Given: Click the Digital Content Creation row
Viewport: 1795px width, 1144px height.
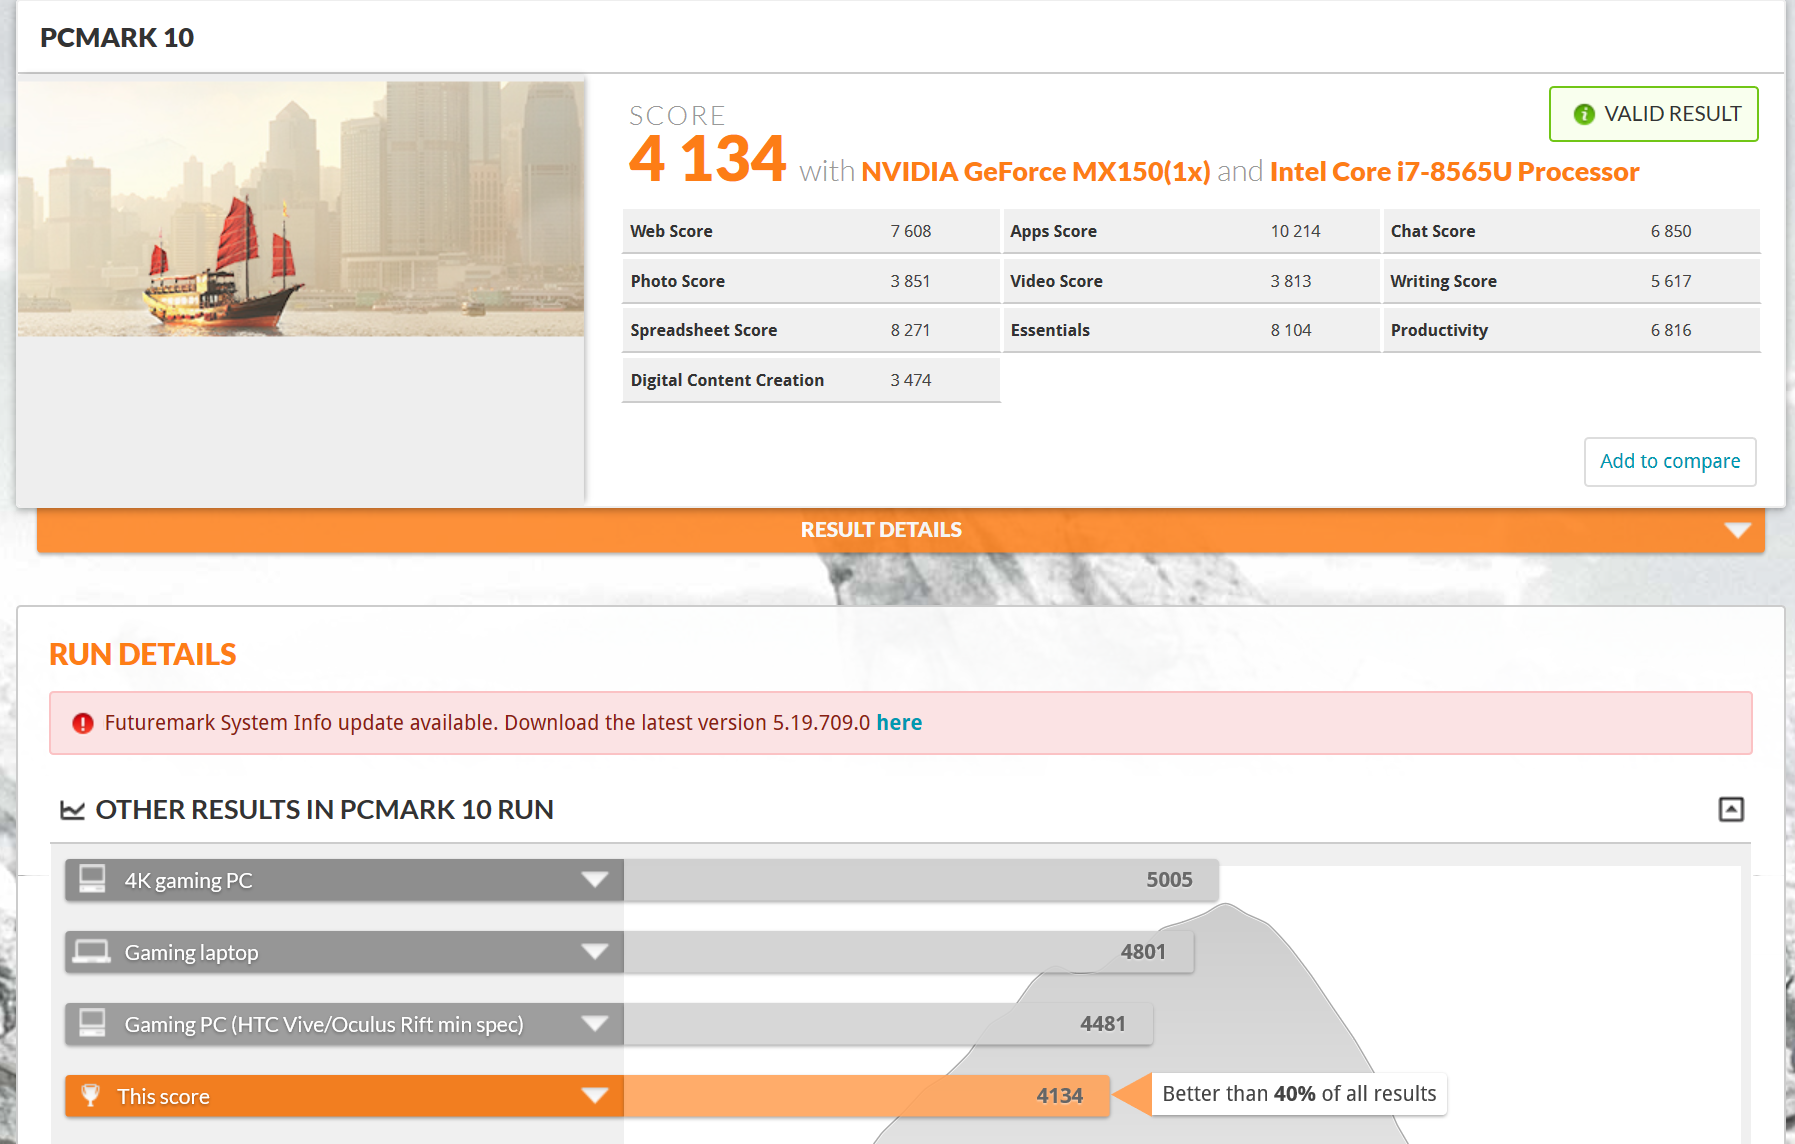Looking at the screenshot, I should pyautogui.click(x=811, y=380).
